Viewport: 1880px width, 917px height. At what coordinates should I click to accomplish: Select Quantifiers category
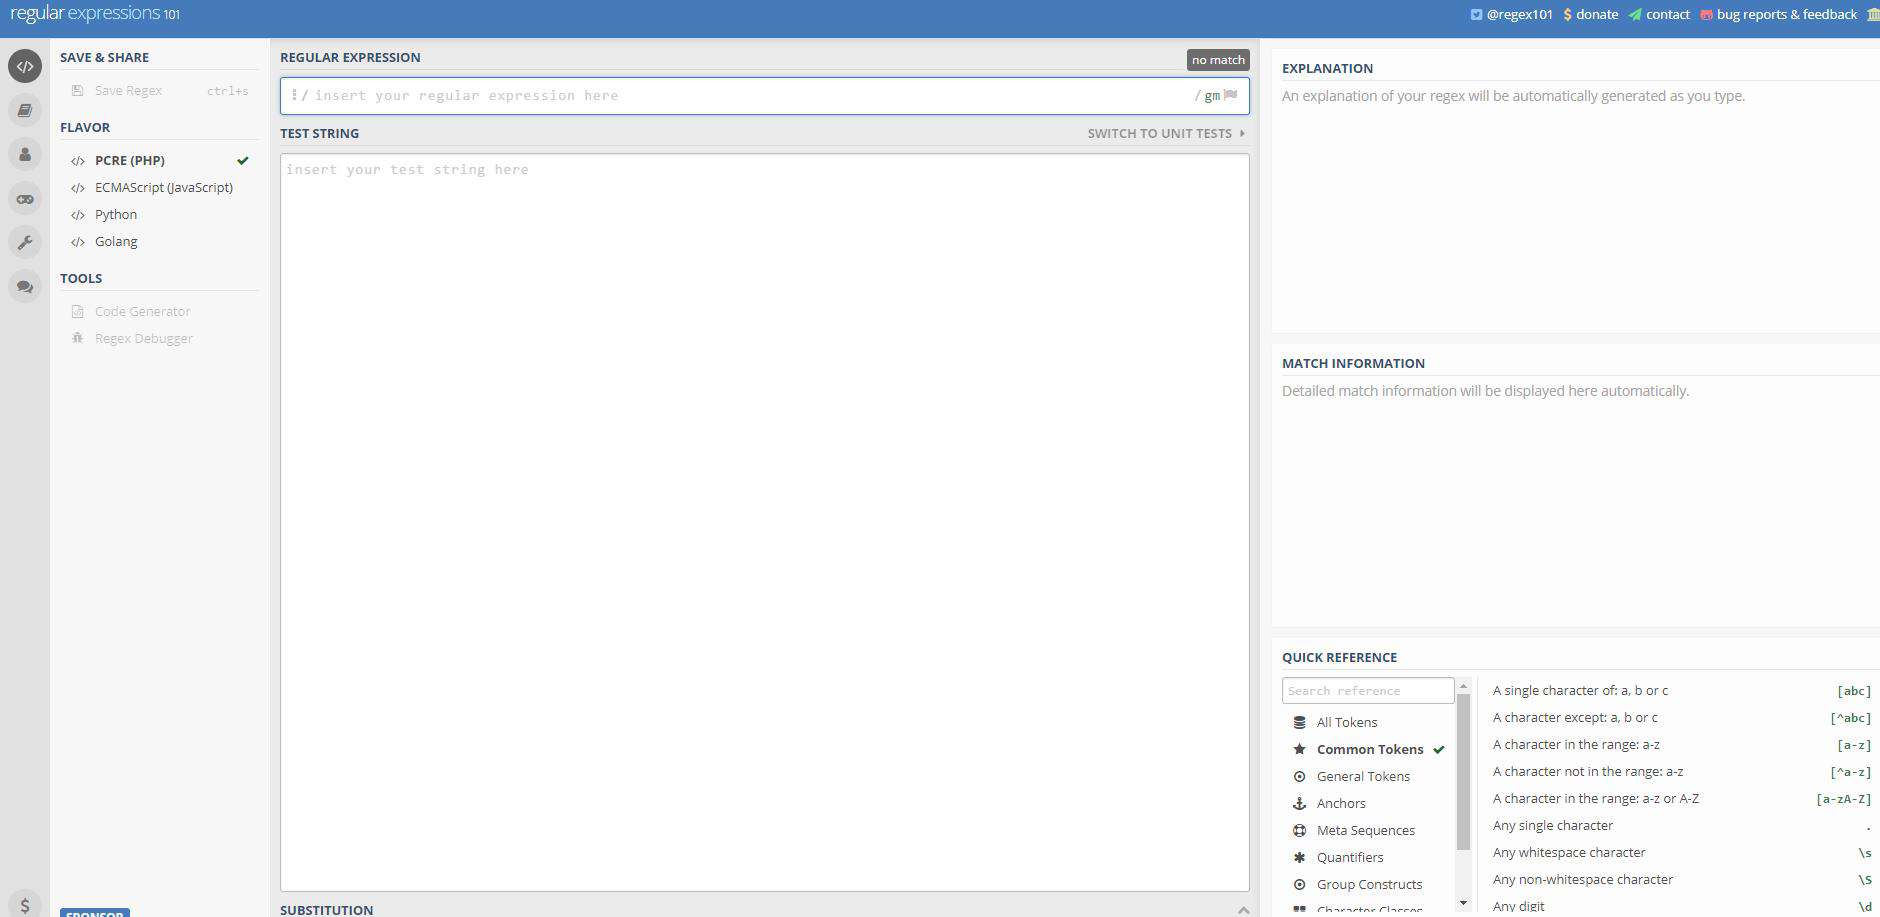(x=1368, y=857)
